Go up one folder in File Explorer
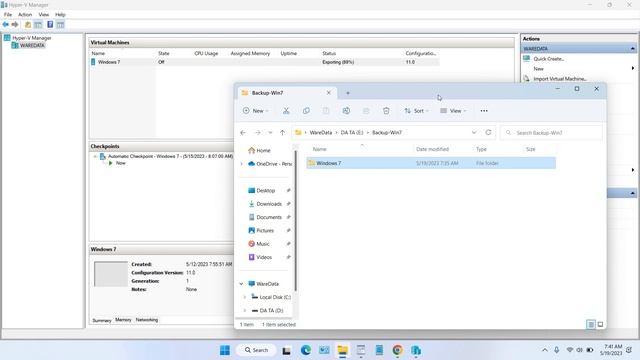The image size is (640, 360). 282,133
